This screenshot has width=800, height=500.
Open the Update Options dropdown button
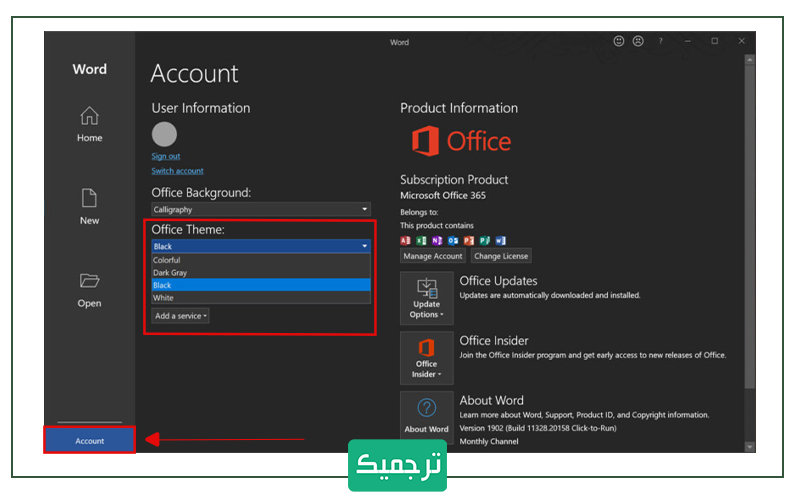click(427, 298)
